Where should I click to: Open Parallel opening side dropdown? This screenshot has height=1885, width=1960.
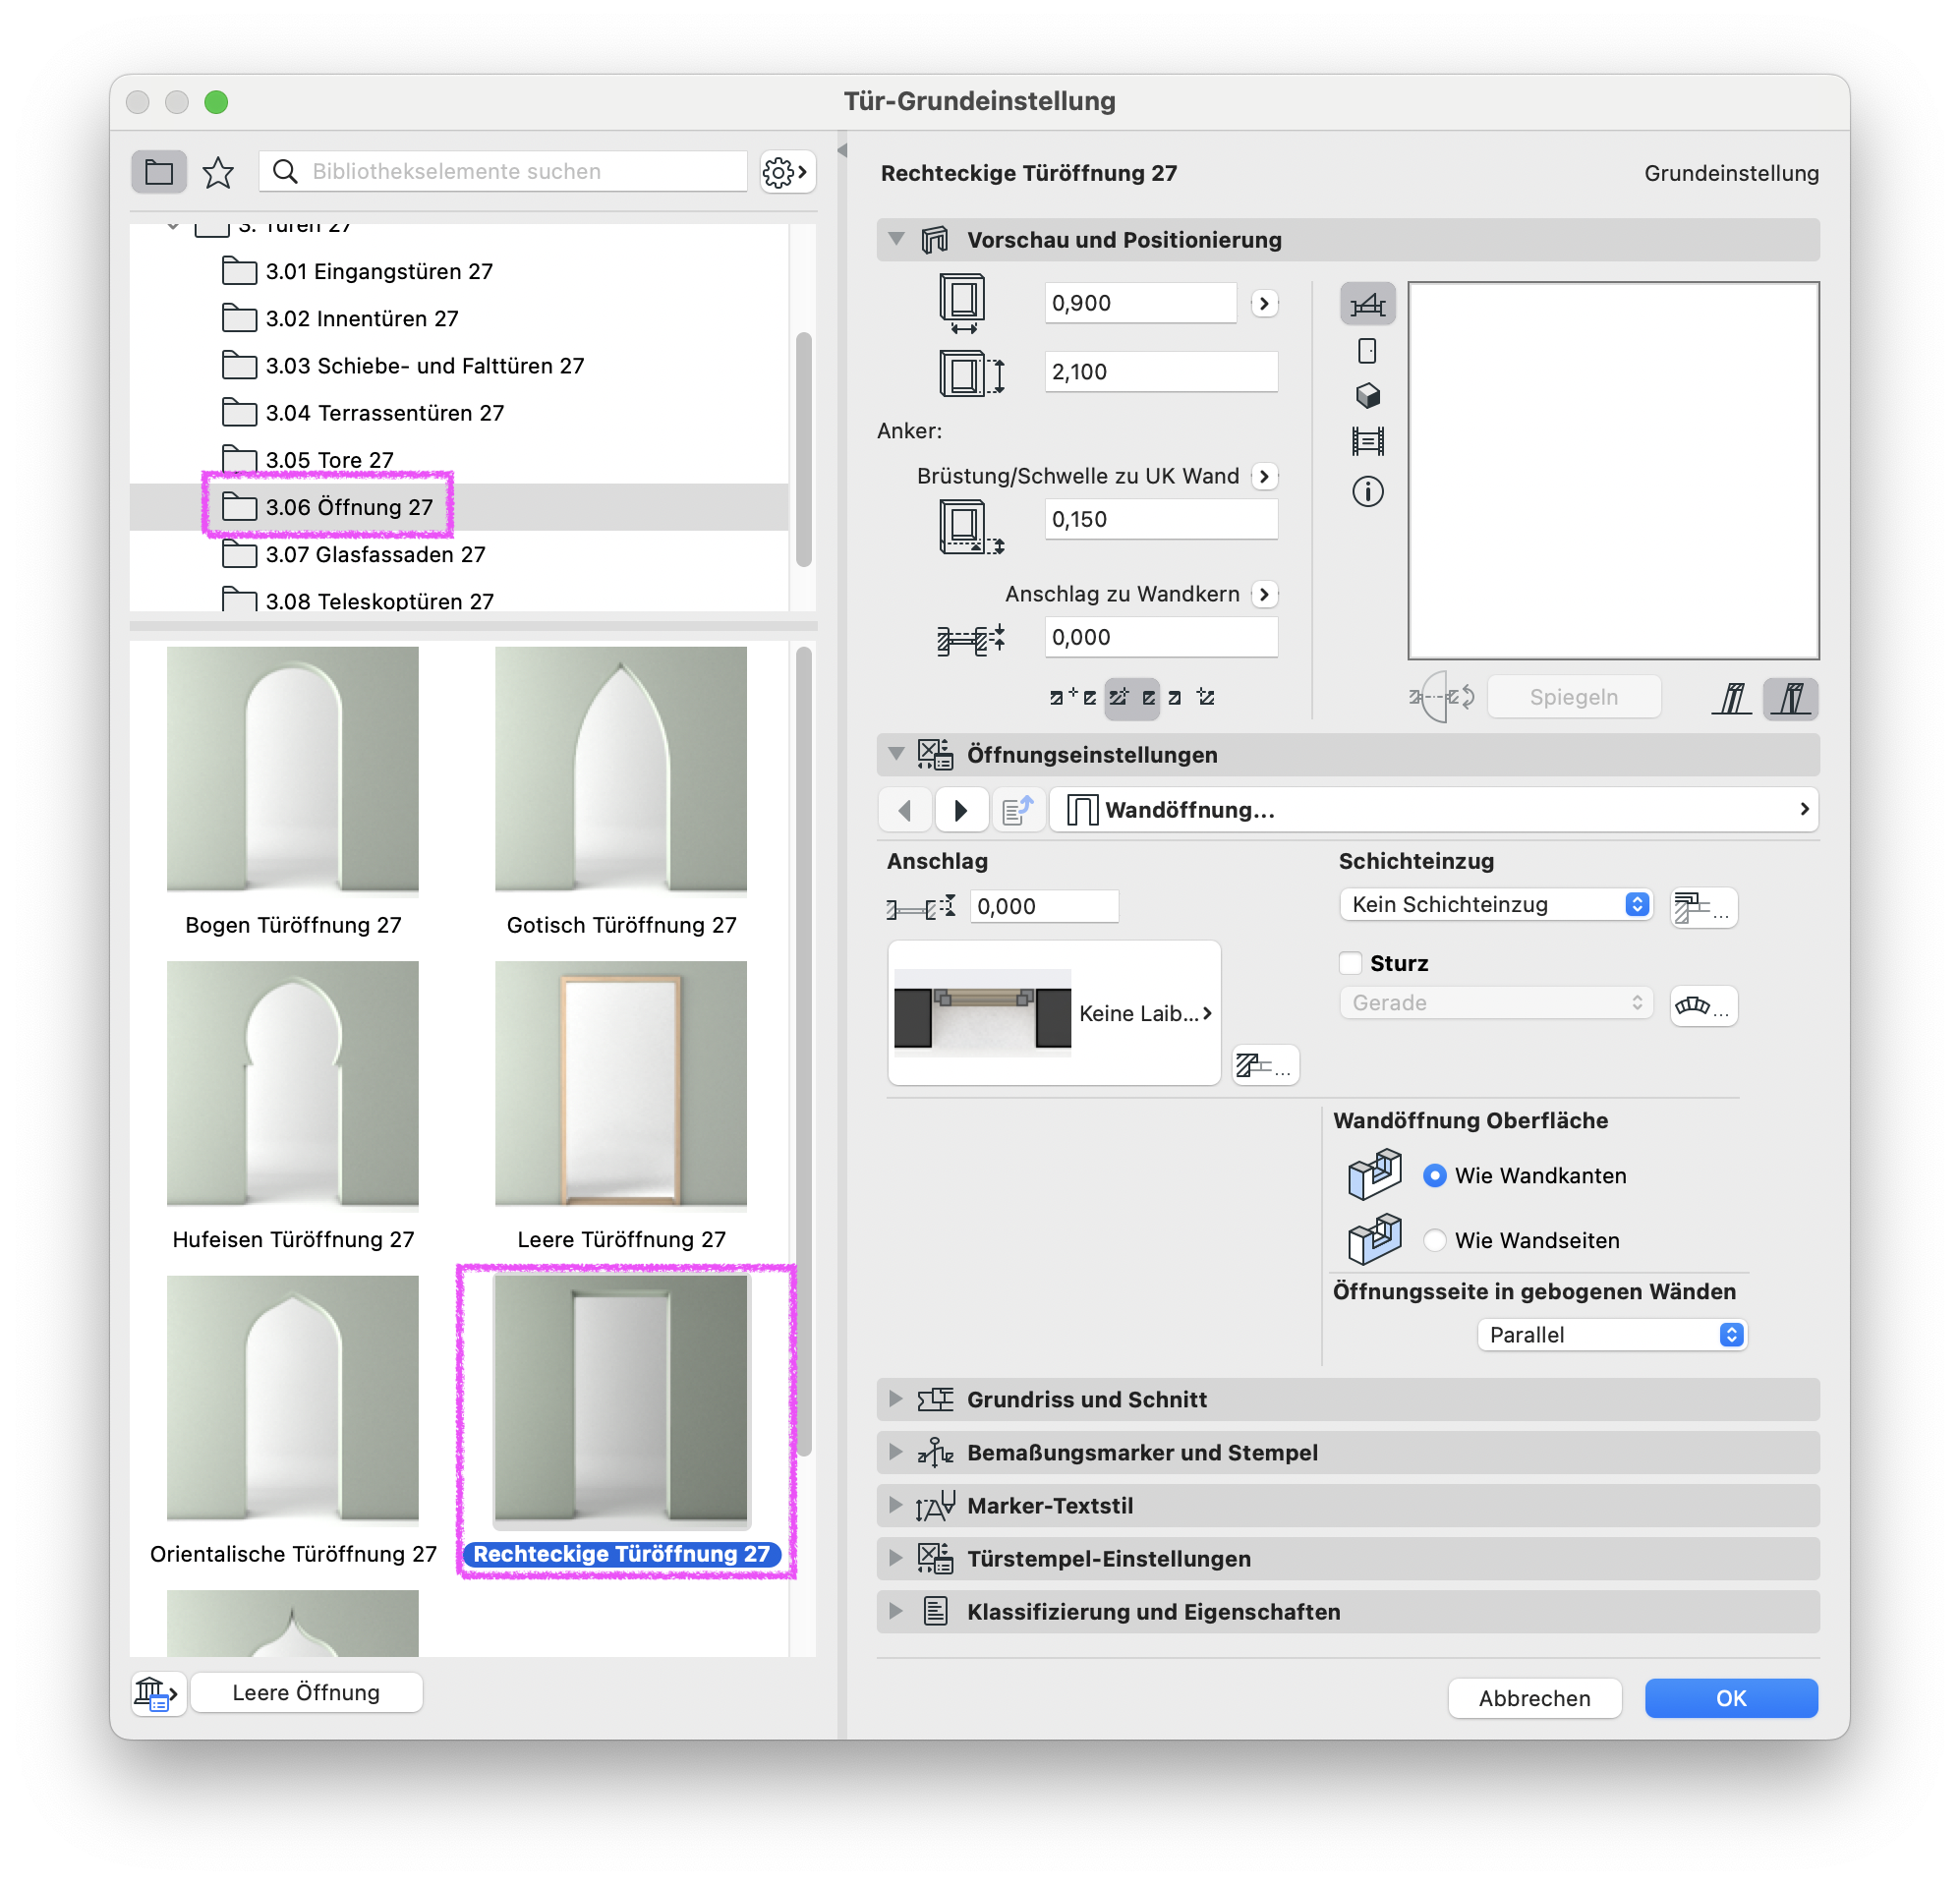pos(1612,1335)
